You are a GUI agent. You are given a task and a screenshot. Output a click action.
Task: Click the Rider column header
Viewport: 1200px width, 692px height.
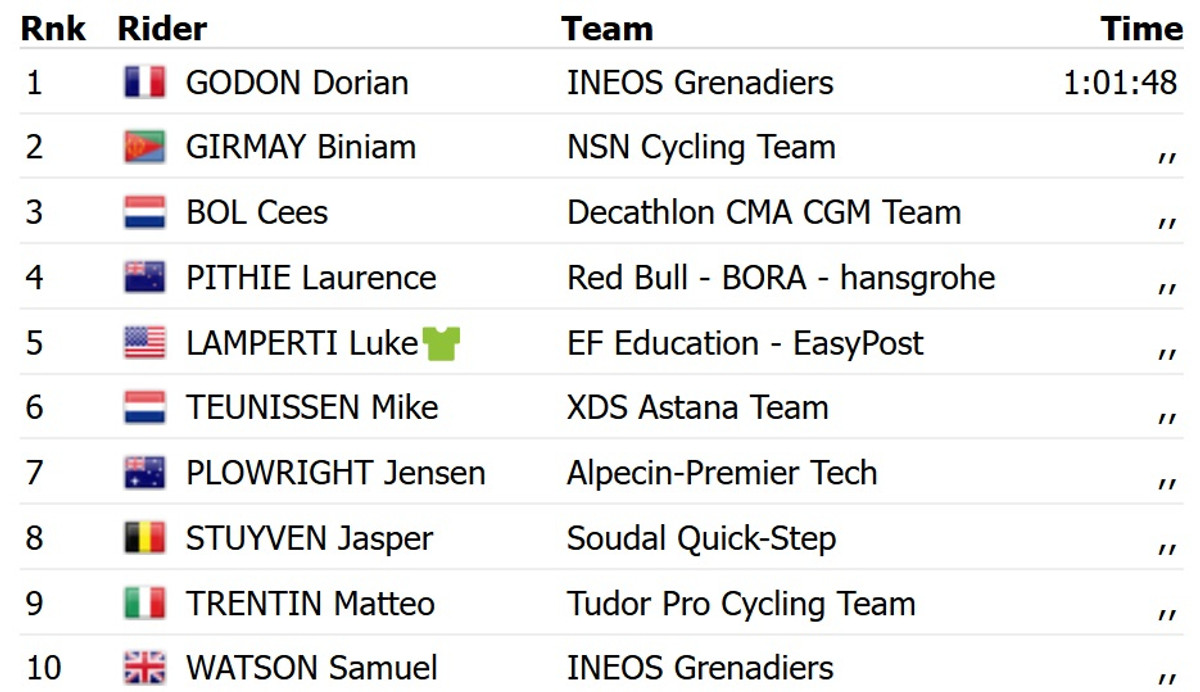[x=162, y=29]
